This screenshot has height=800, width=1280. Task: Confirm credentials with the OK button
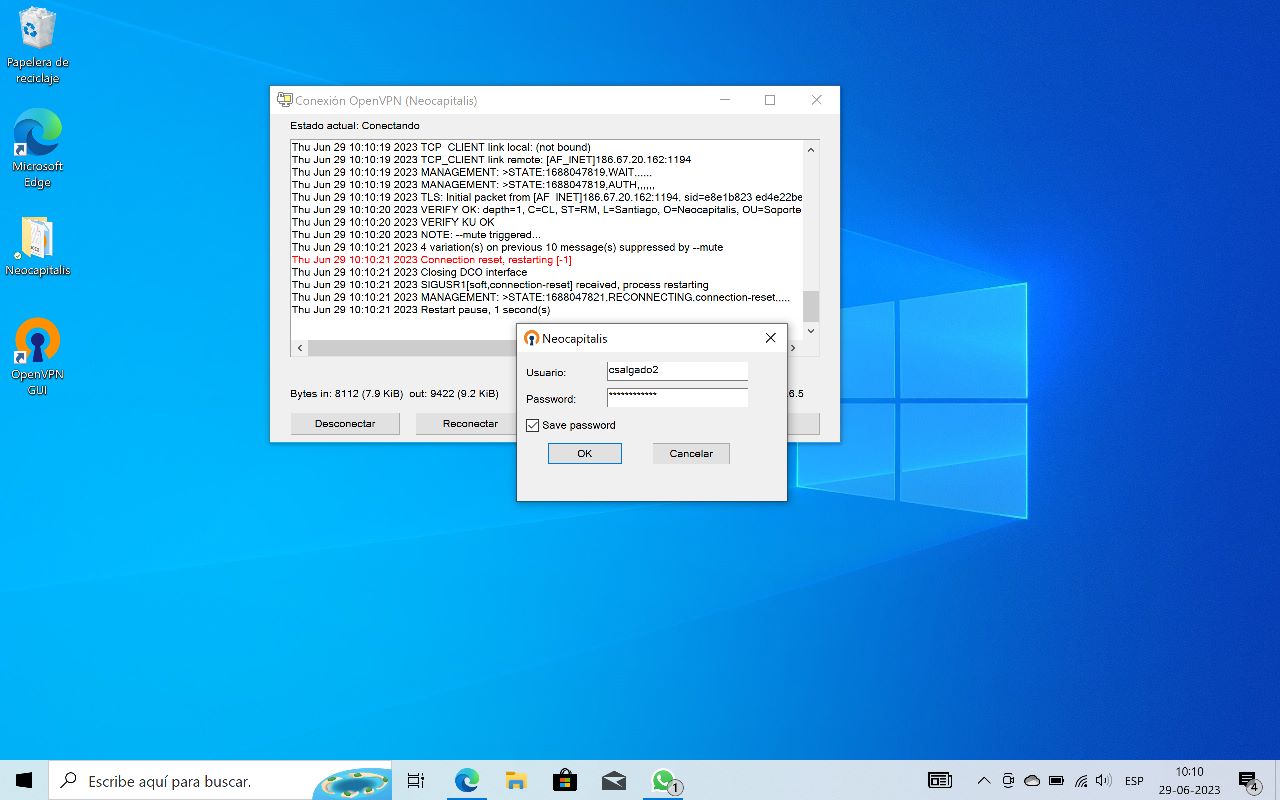[585, 453]
